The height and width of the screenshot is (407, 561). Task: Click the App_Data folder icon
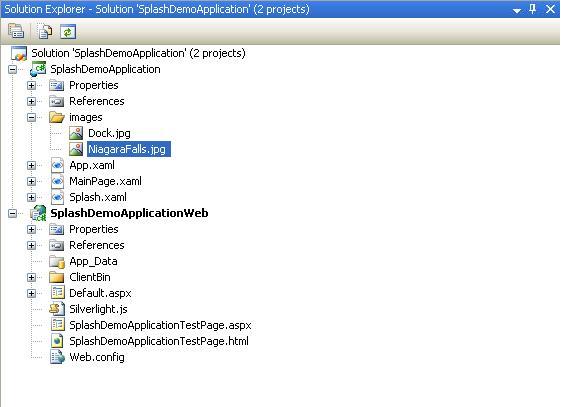[57, 261]
